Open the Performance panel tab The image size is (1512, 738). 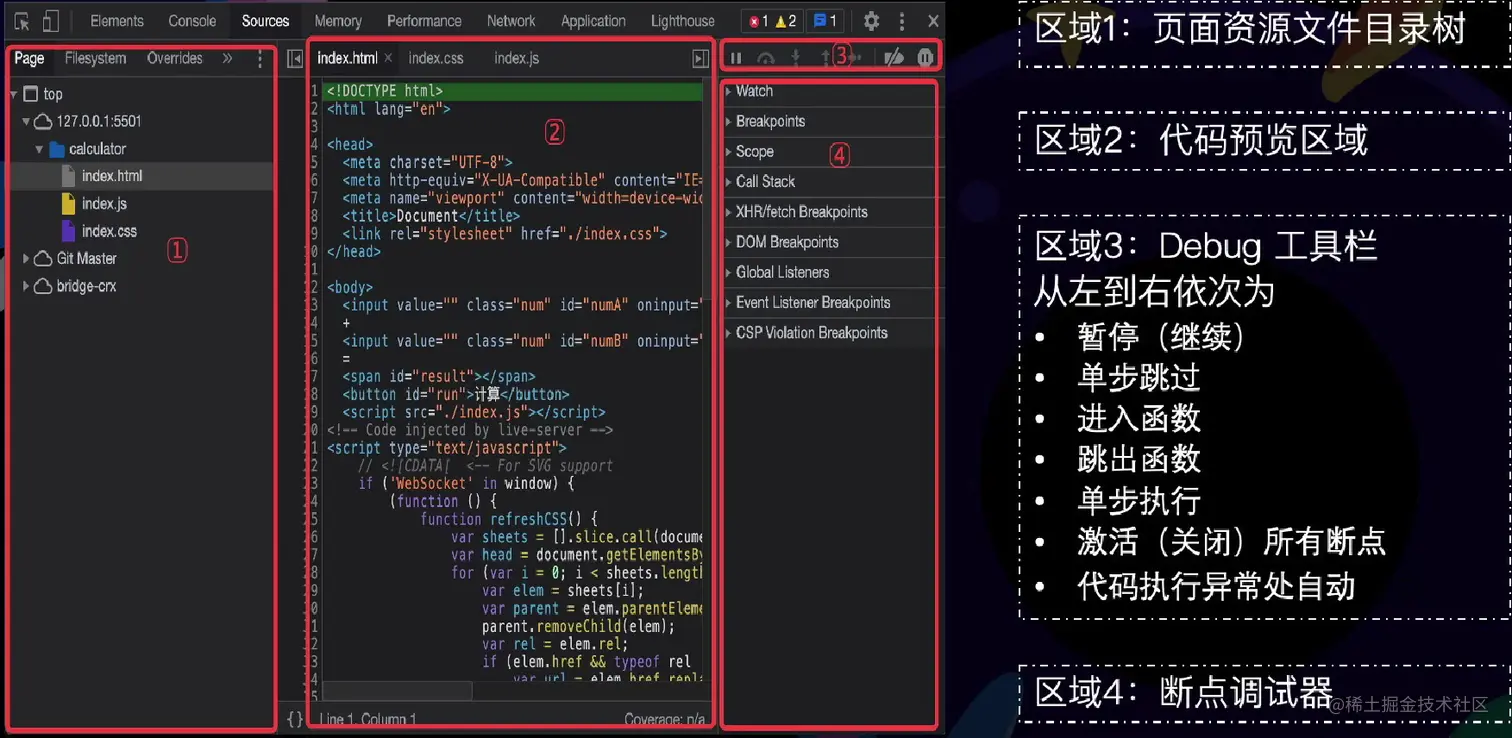[x=424, y=21]
